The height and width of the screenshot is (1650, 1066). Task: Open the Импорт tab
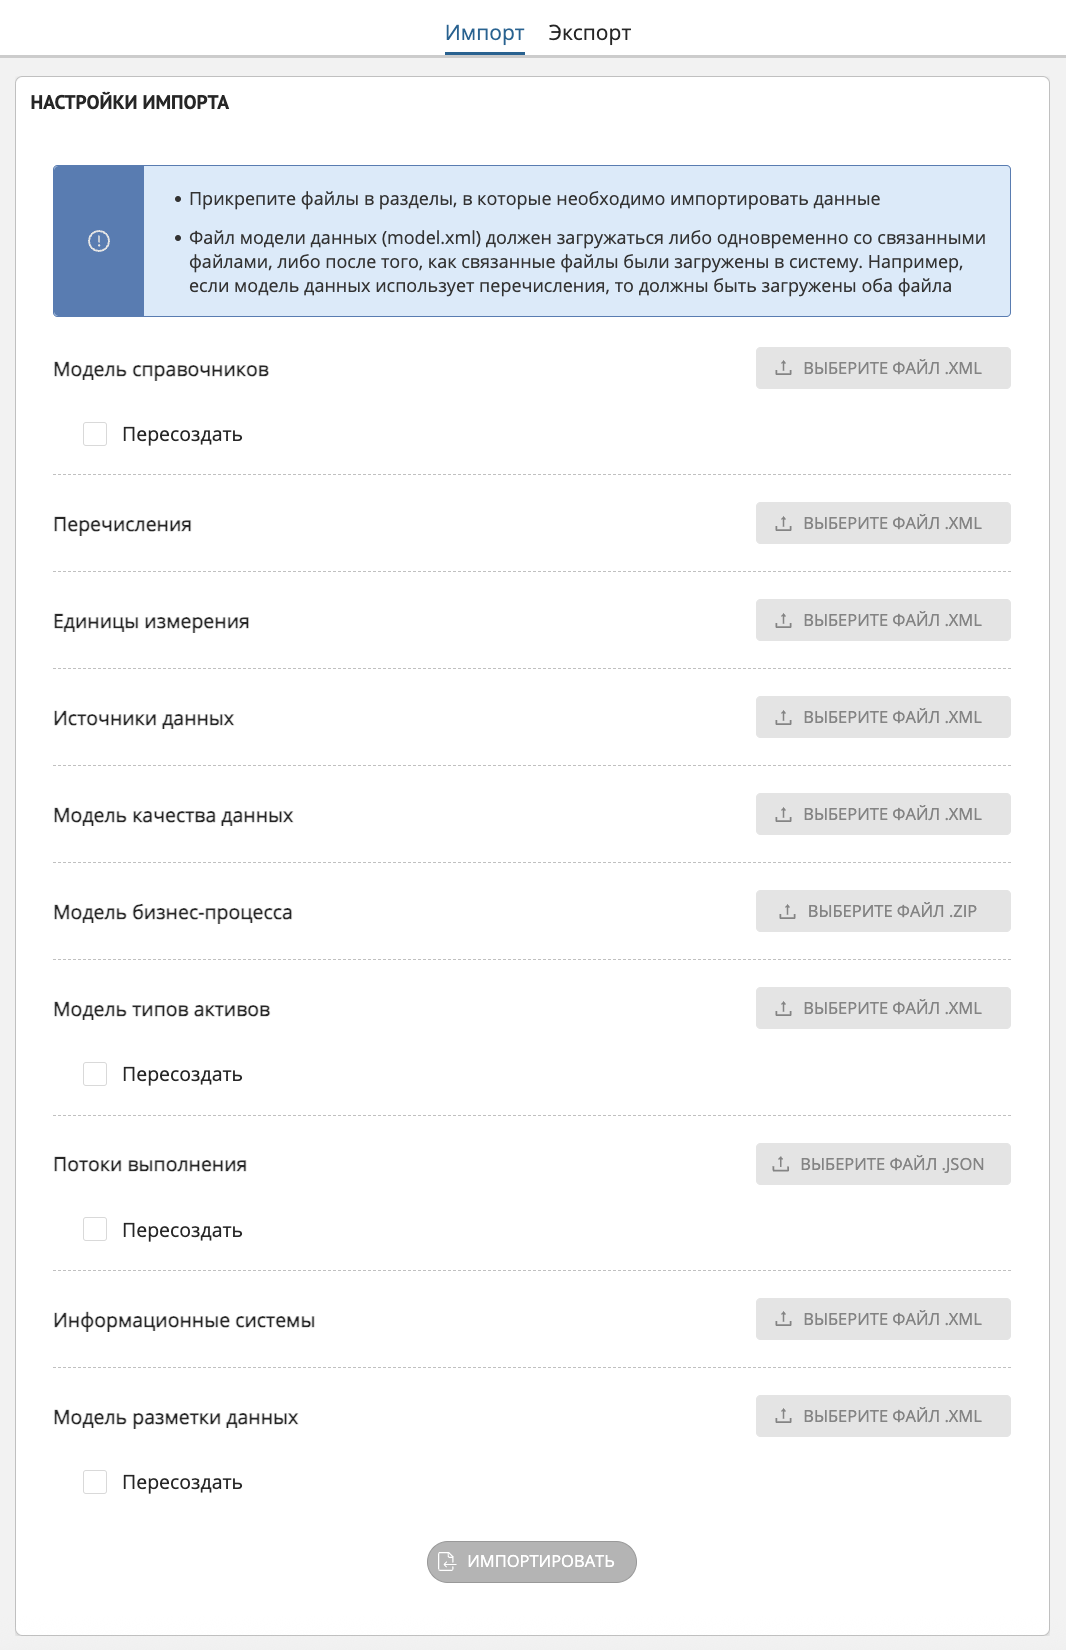(x=485, y=31)
